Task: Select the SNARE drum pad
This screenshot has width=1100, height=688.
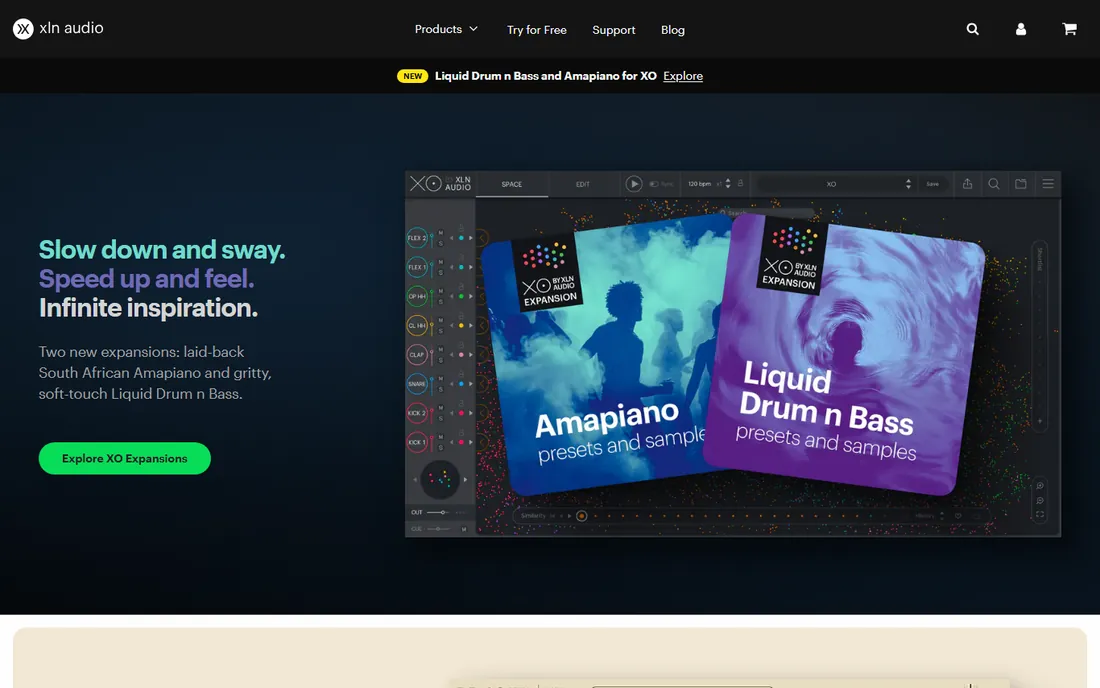Action: (x=417, y=384)
